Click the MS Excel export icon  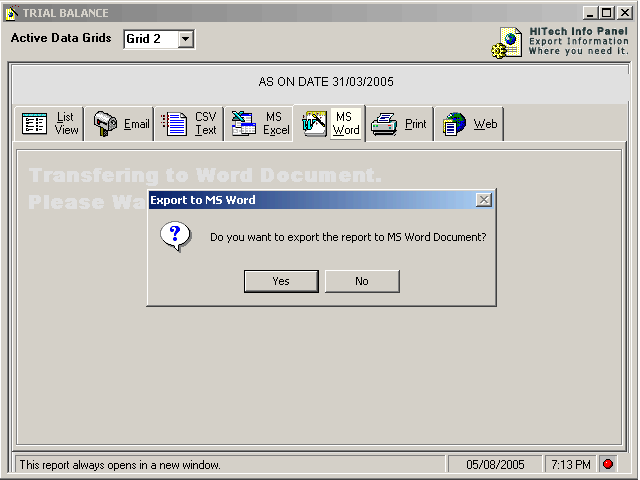point(243,124)
